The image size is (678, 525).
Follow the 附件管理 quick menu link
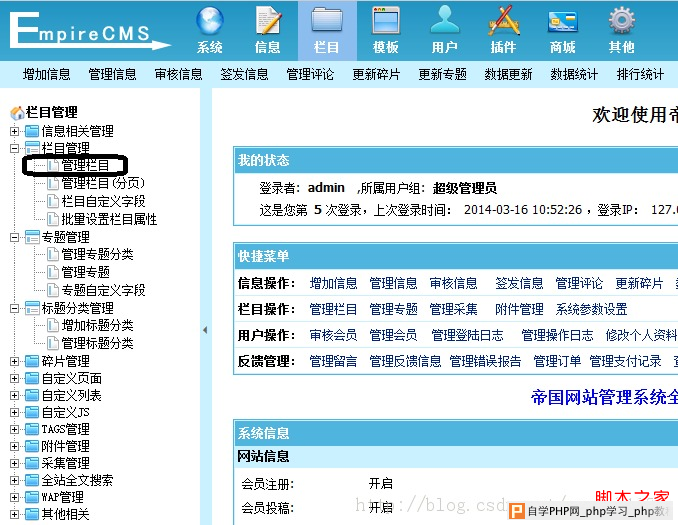519,309
